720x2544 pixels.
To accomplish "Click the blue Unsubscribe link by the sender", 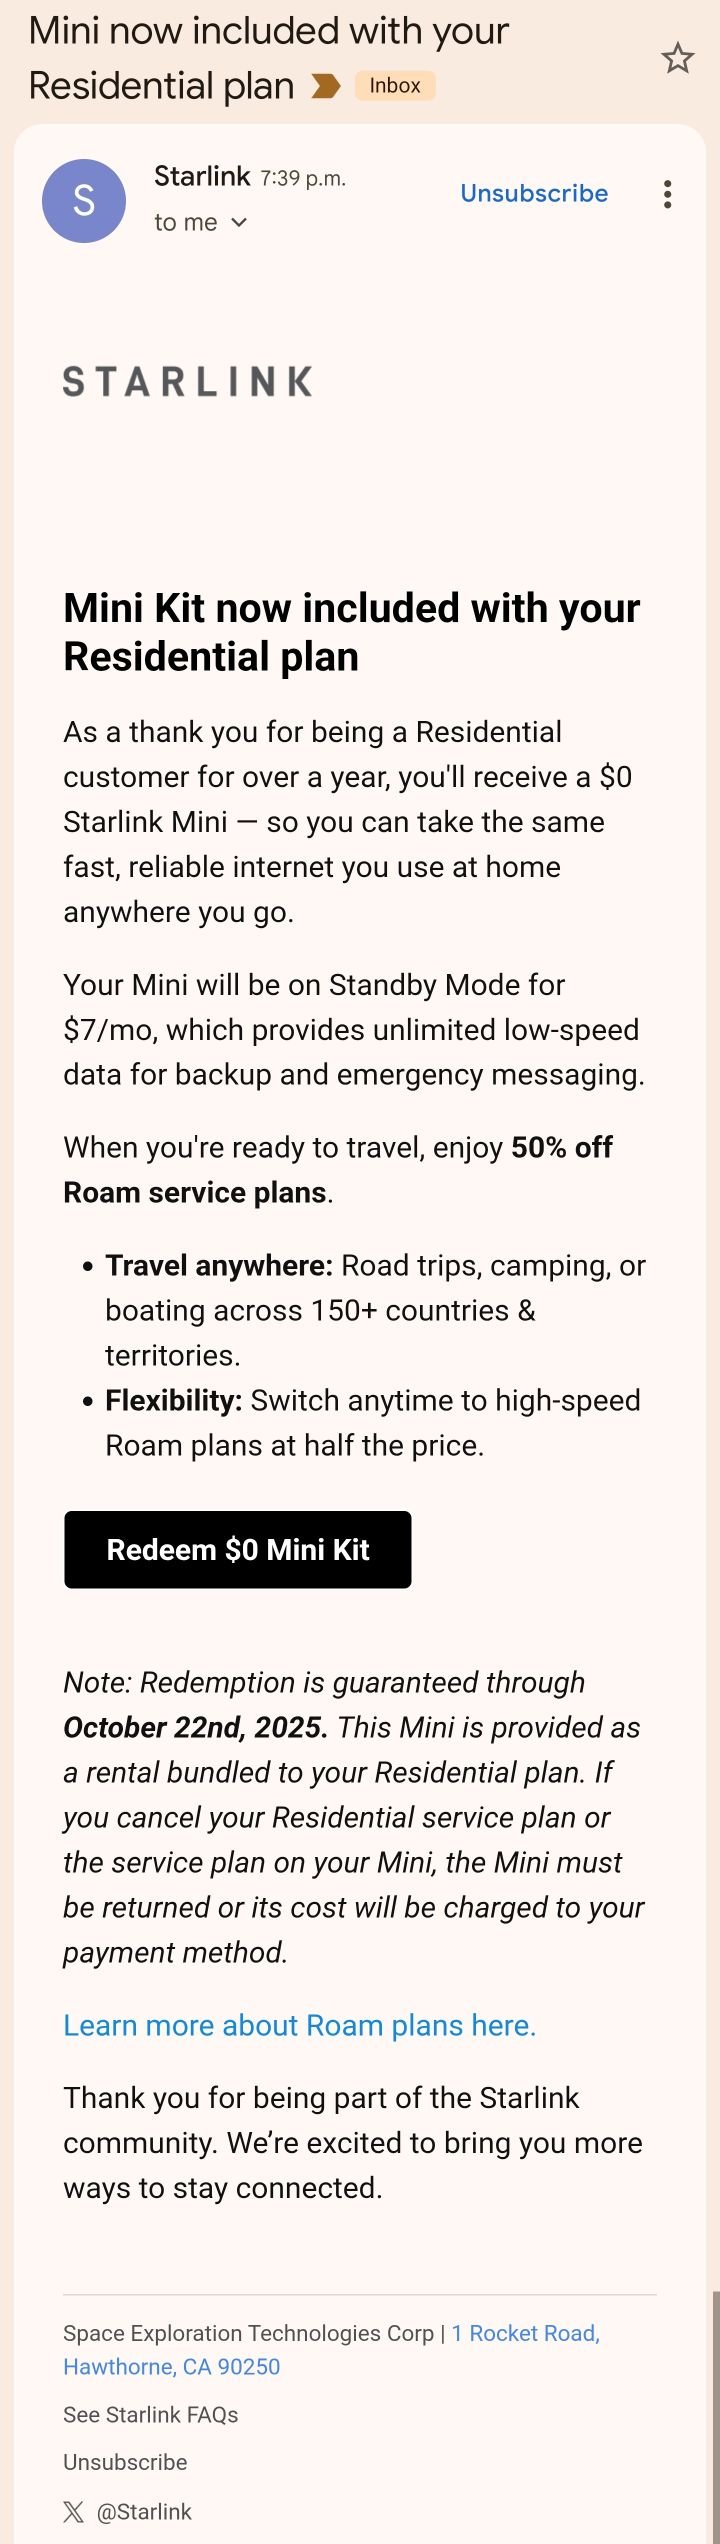I will tap(534, 193).
